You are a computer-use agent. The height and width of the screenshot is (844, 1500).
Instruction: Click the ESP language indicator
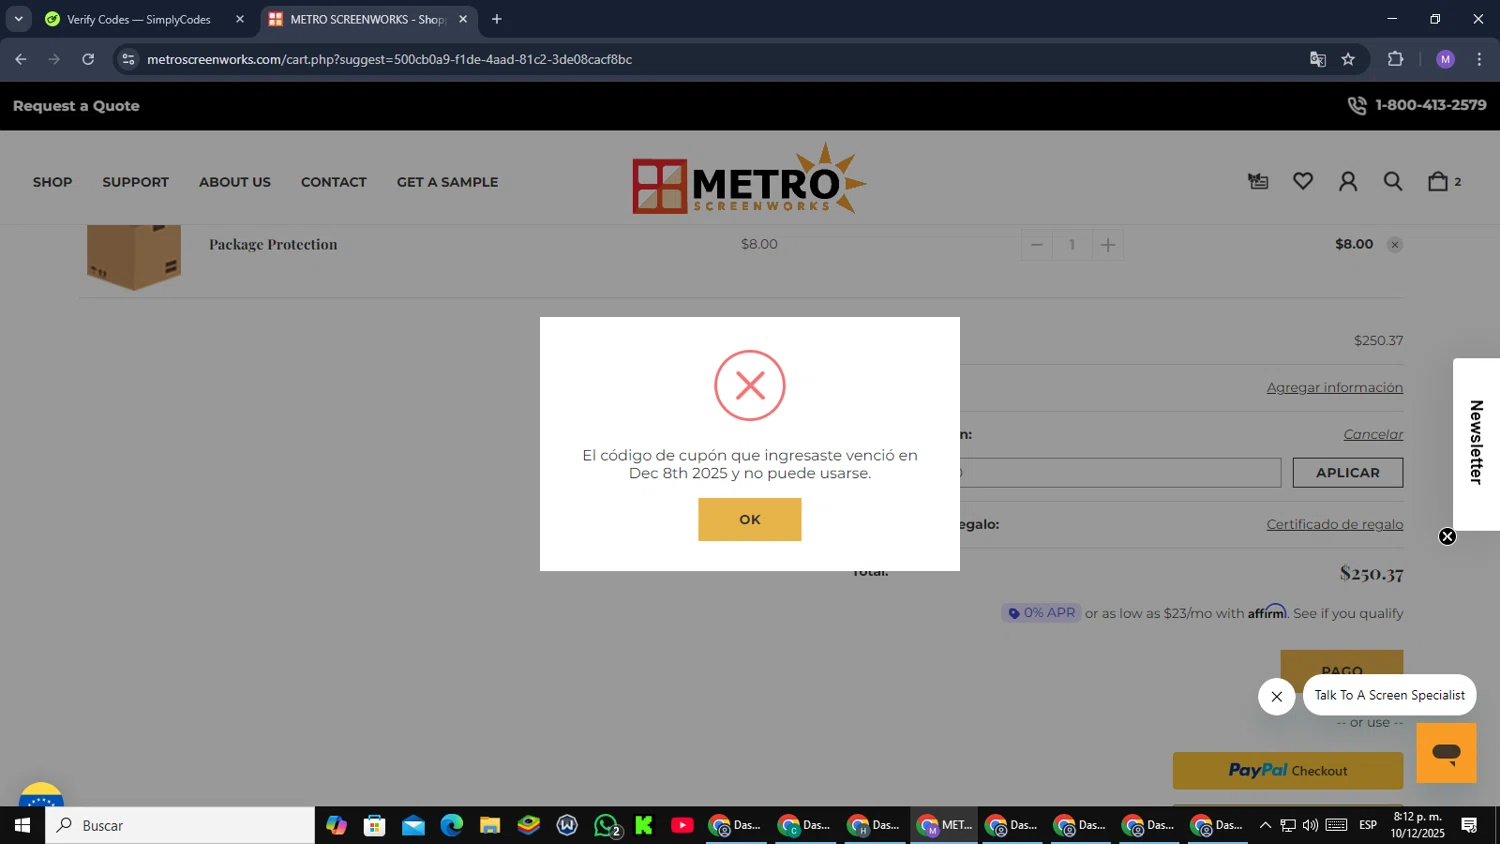pyautogui.click(x=1368, y=825)
